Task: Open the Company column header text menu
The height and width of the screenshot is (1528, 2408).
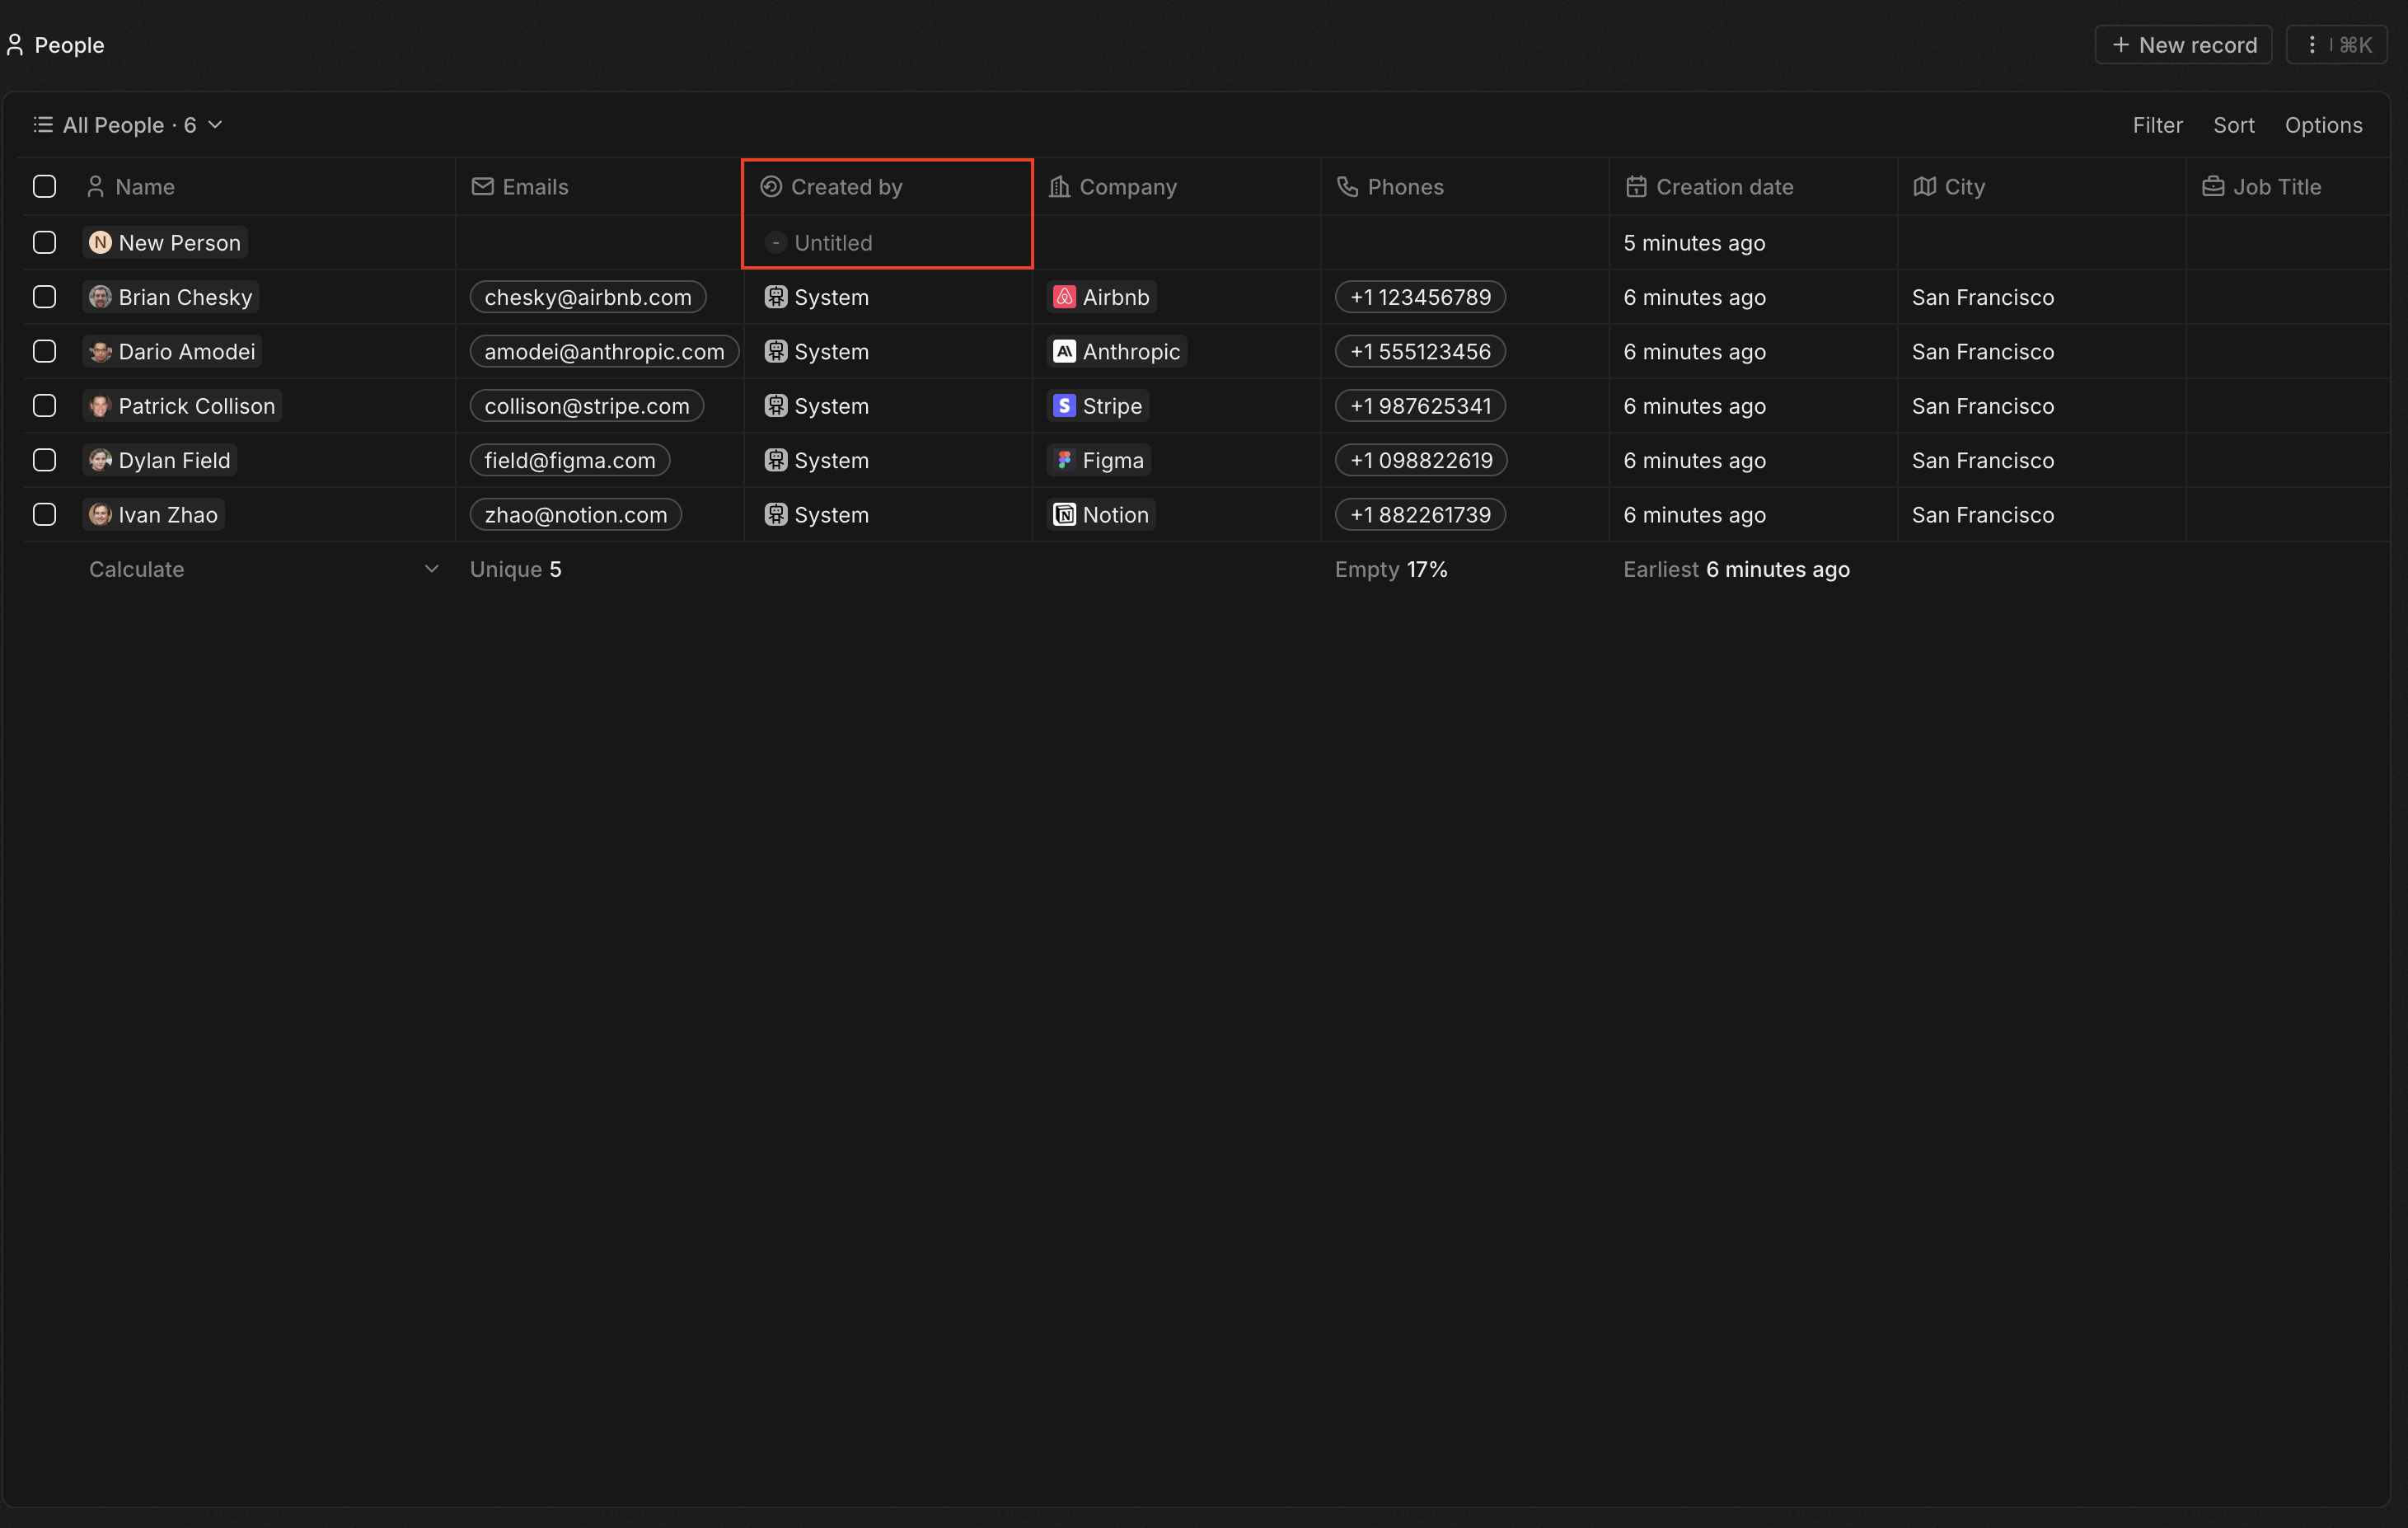Action: click(x=1128, y=187)
